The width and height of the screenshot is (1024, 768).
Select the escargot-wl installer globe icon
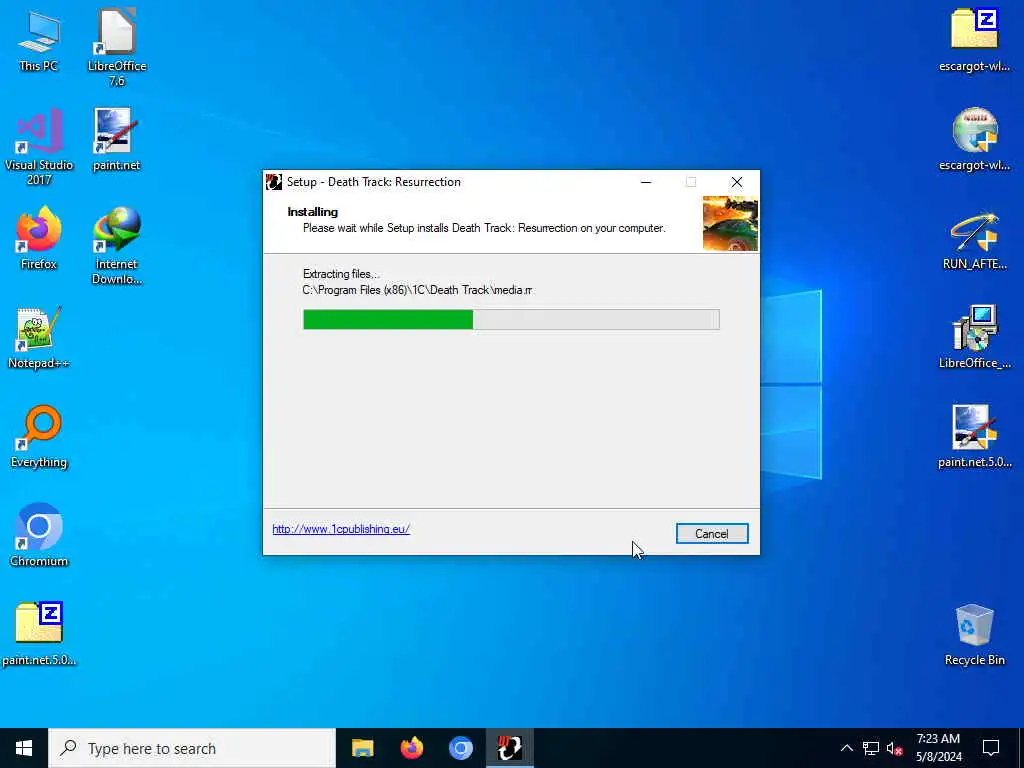click(974, 140)
